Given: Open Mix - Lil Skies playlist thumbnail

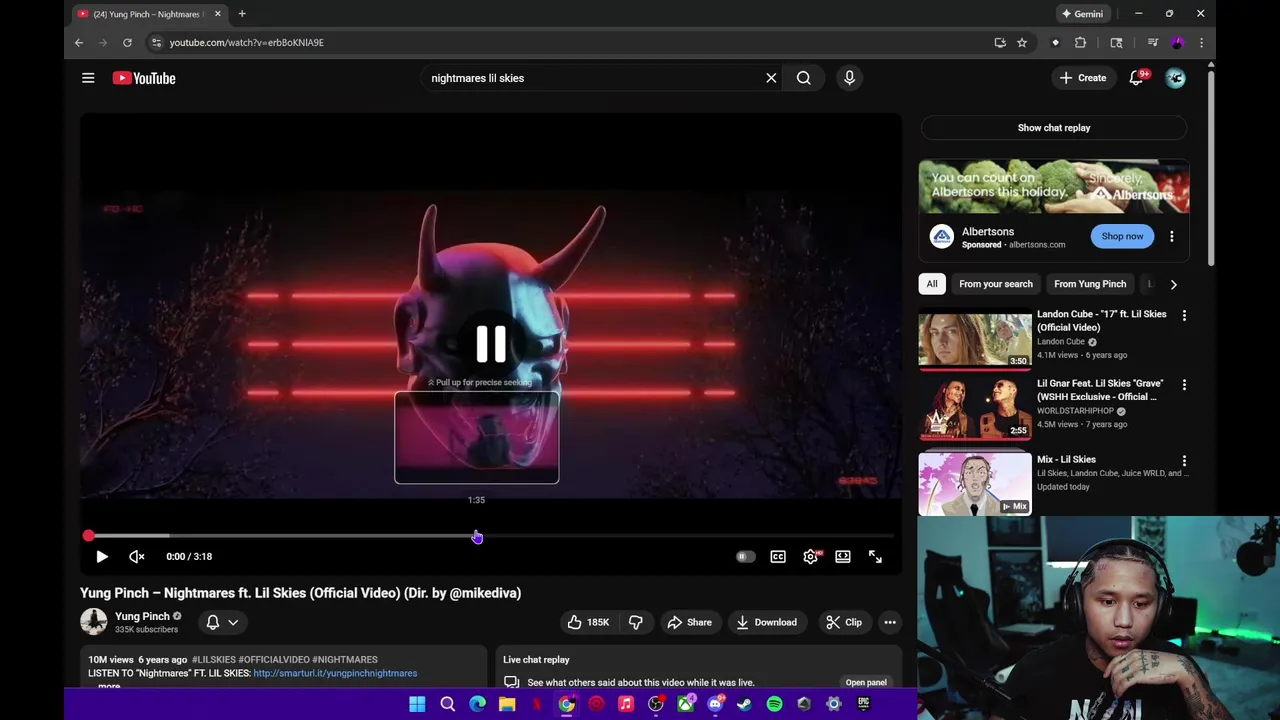Looking at the screenshot, I should (x=975, y=483).
